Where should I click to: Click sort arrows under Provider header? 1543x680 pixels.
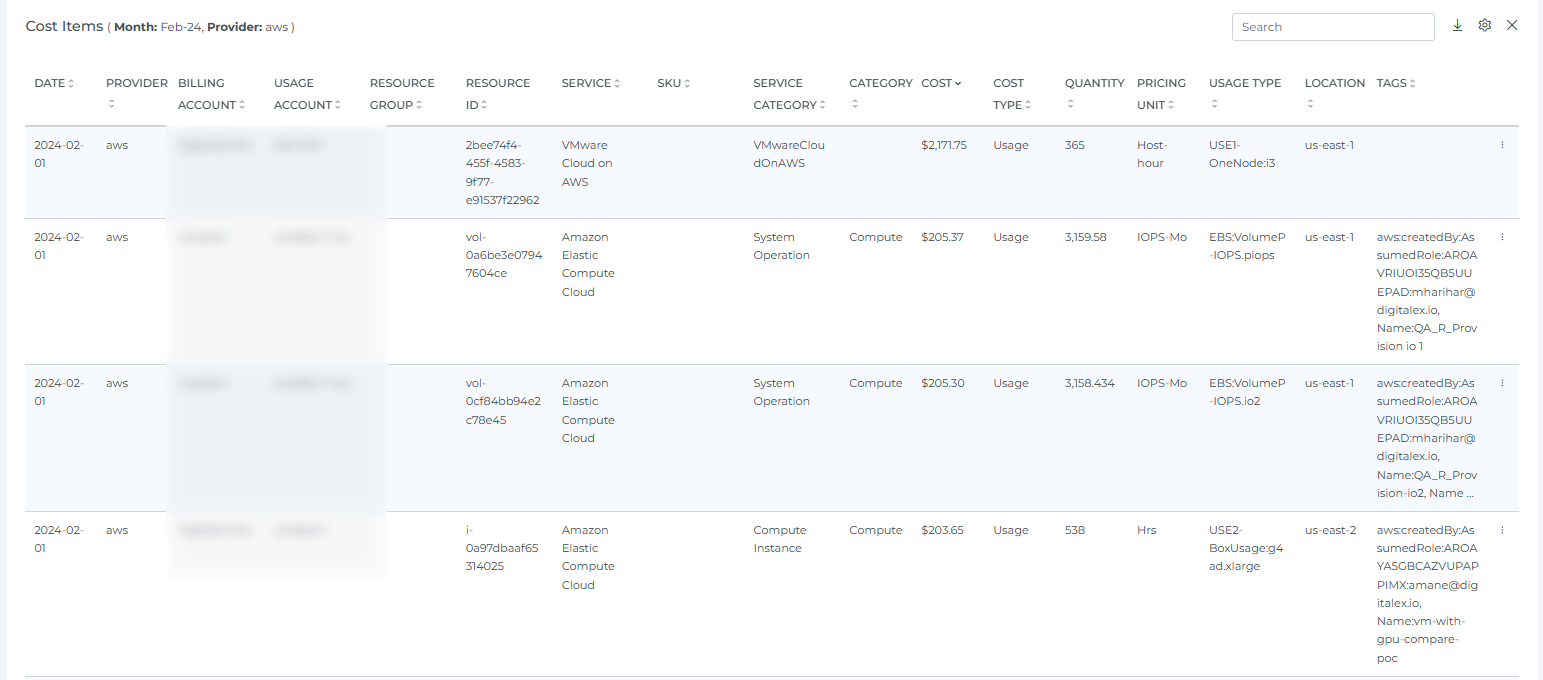coord(111,104)
